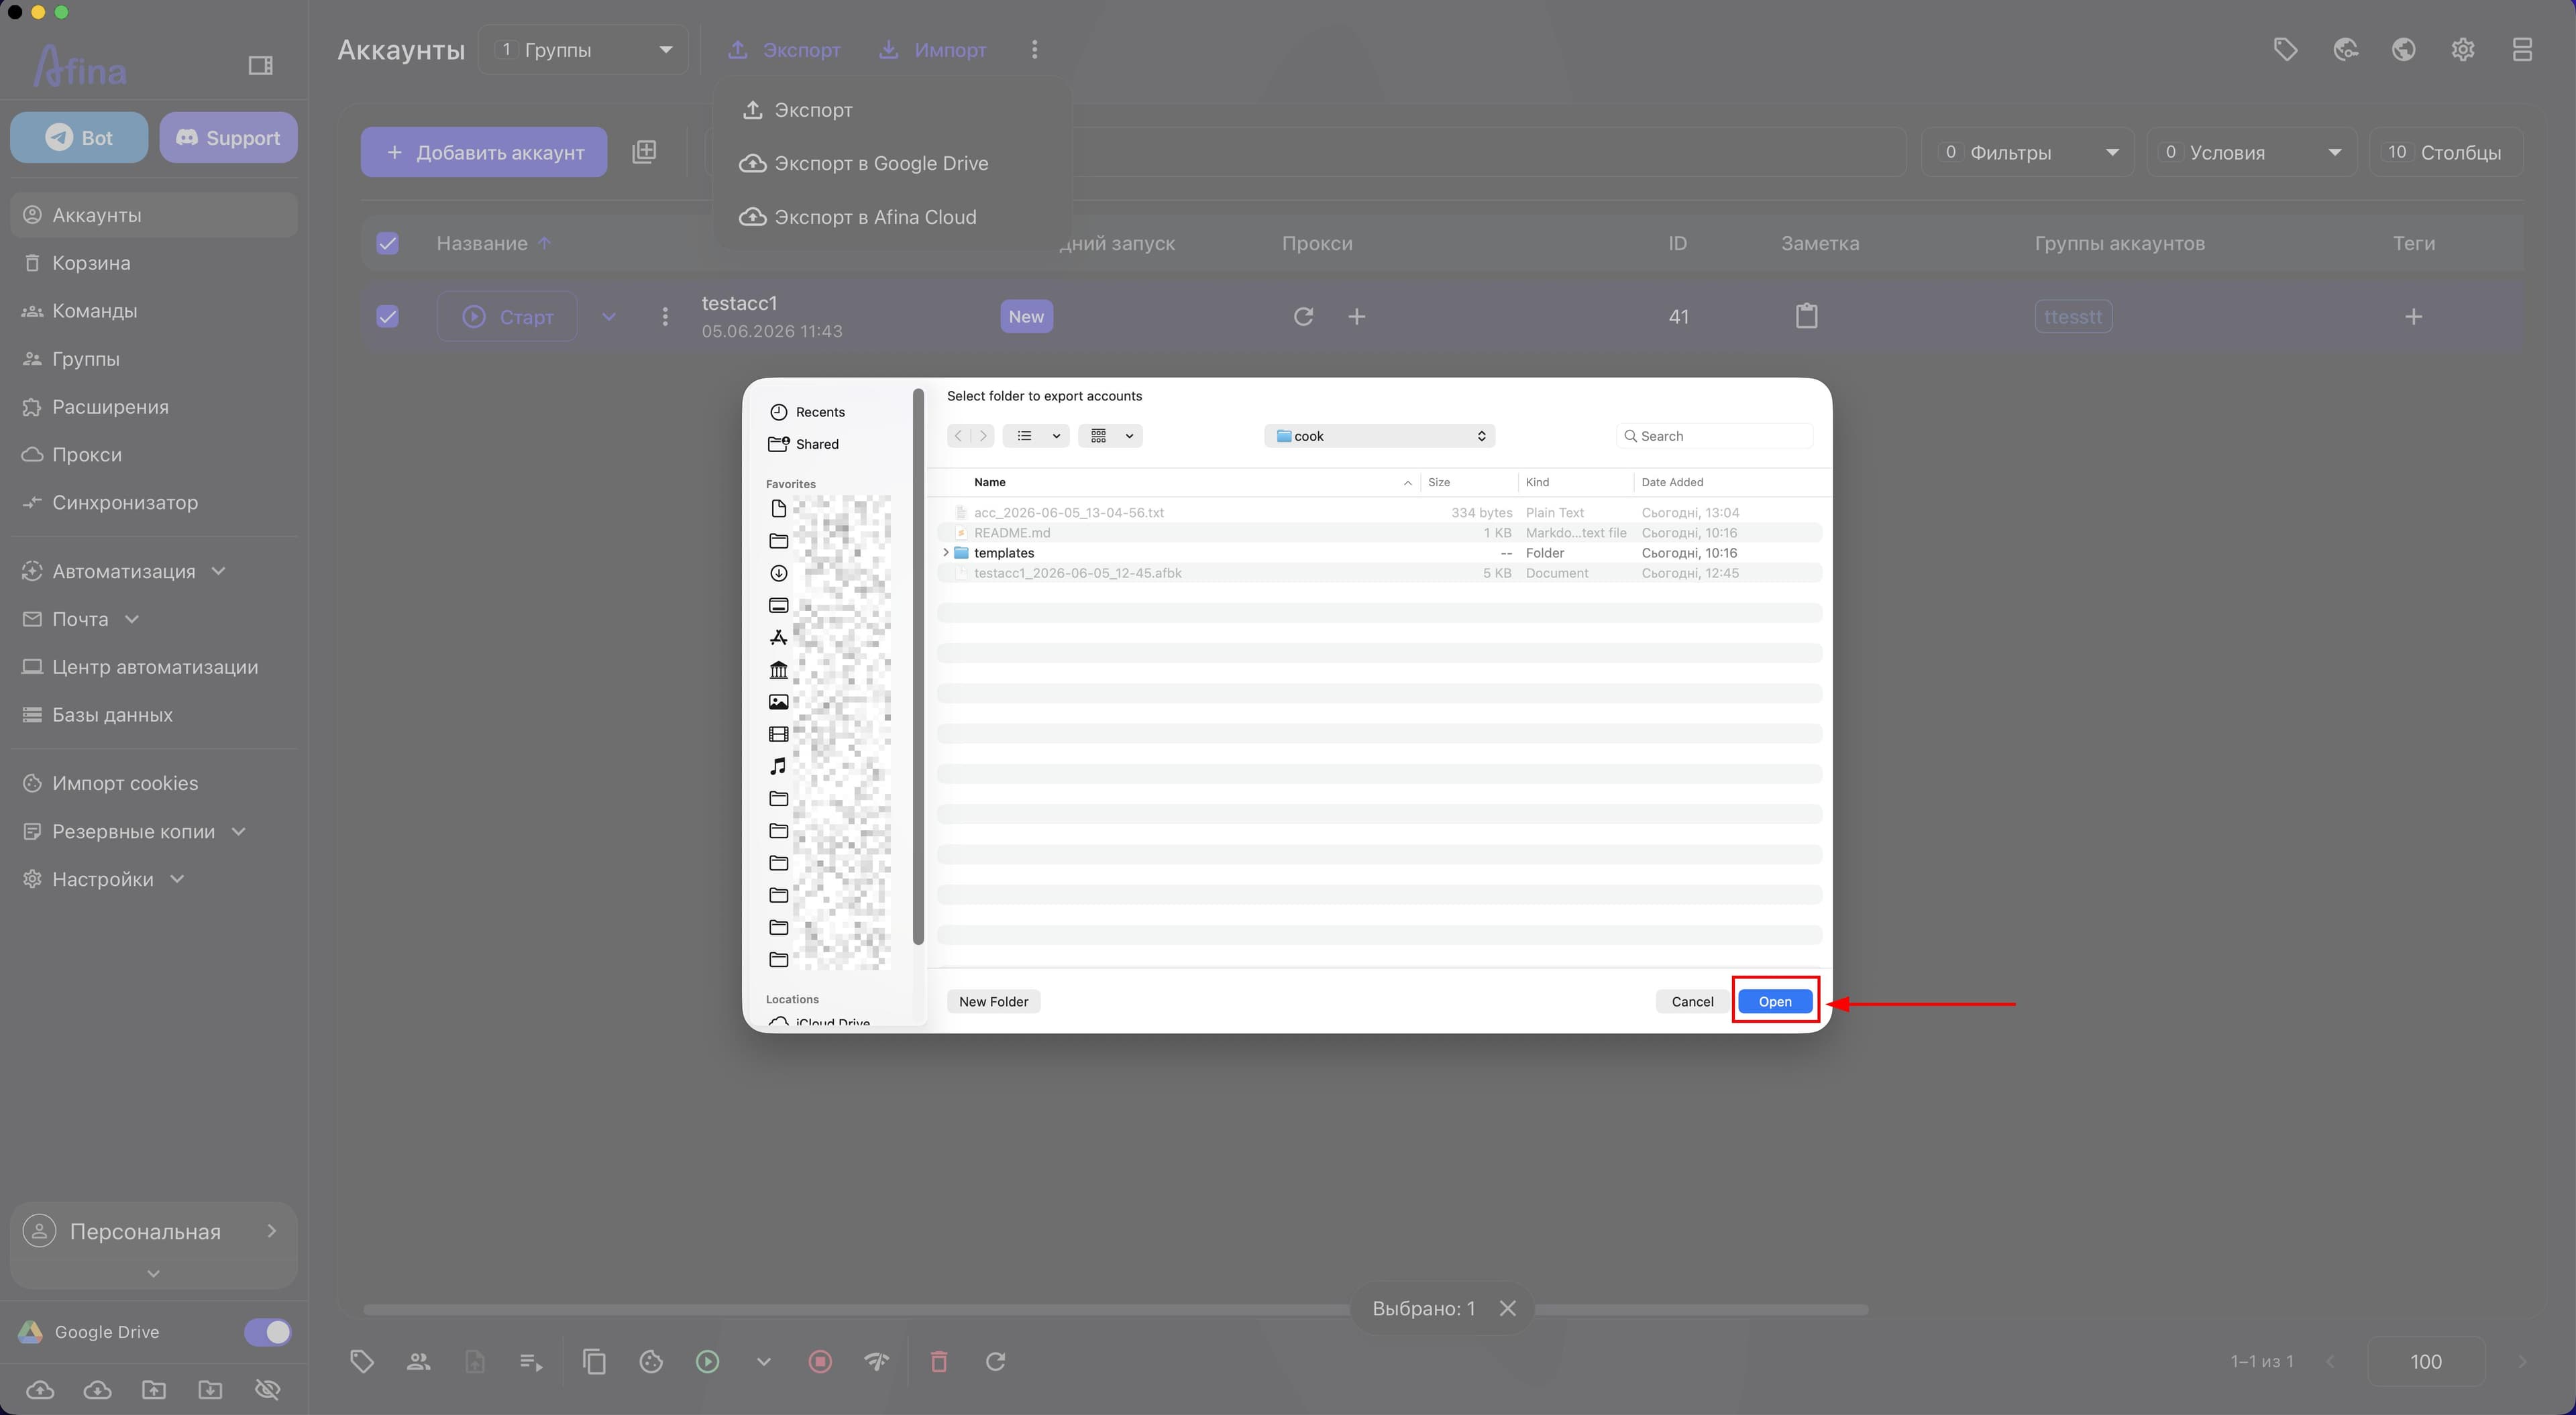Viewport: 2576px width, 1415px height.
Task: Click the Telegram Bot button
Action: 79,137
